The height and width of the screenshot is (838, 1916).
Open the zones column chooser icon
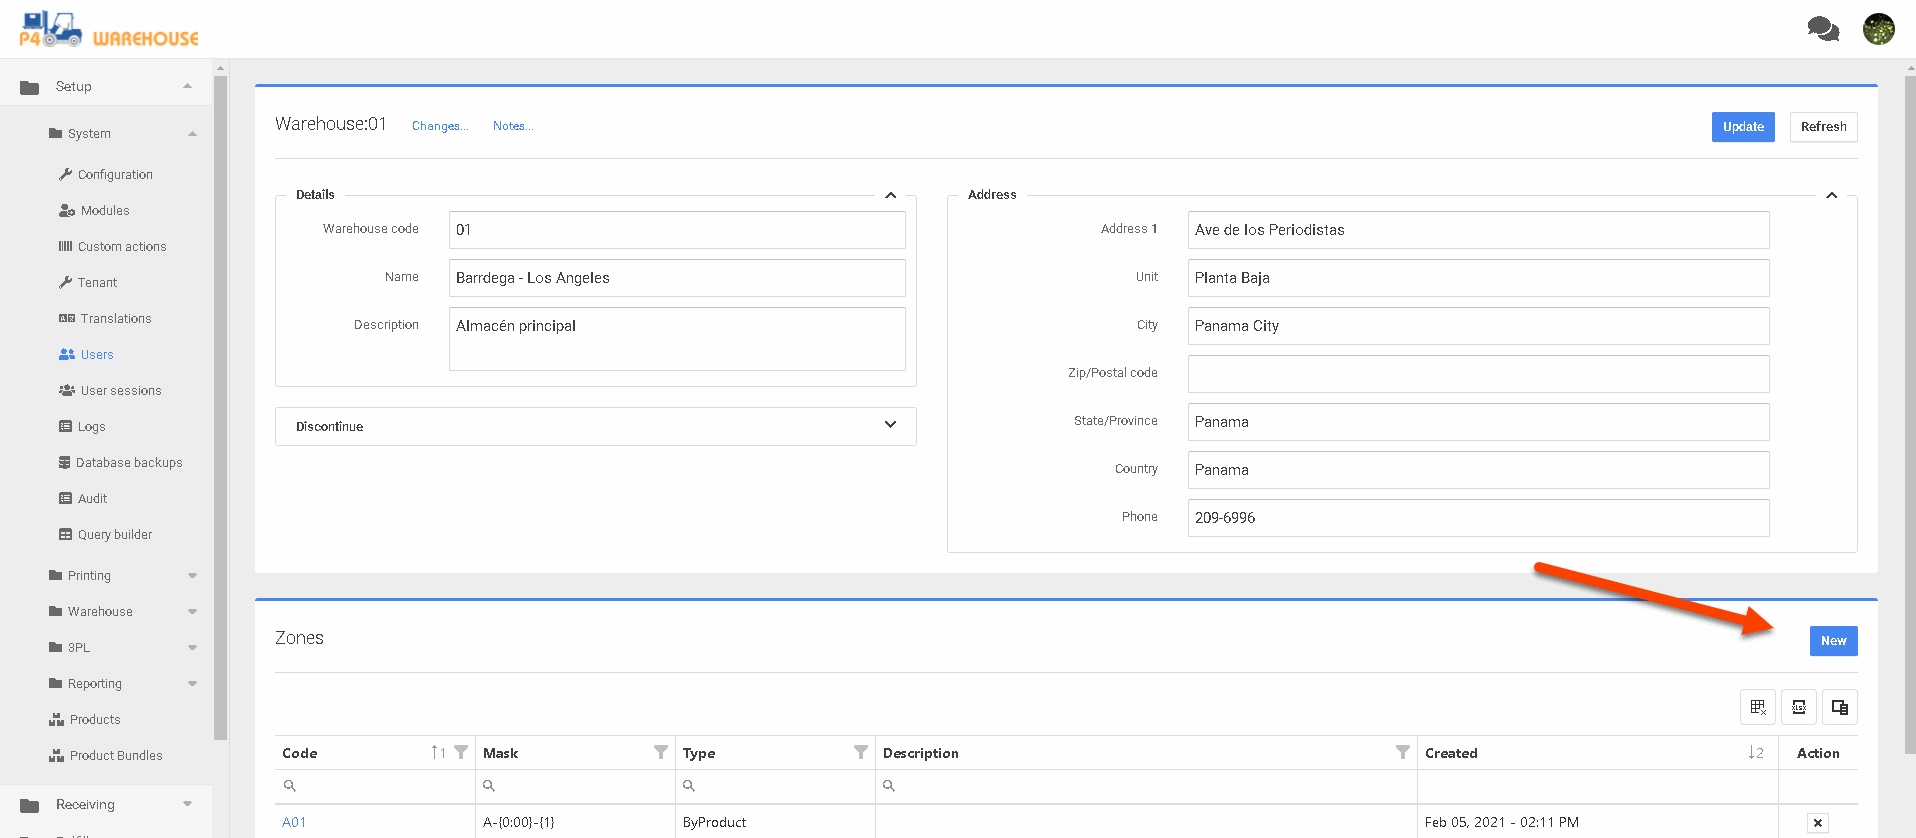[1839, 707]
